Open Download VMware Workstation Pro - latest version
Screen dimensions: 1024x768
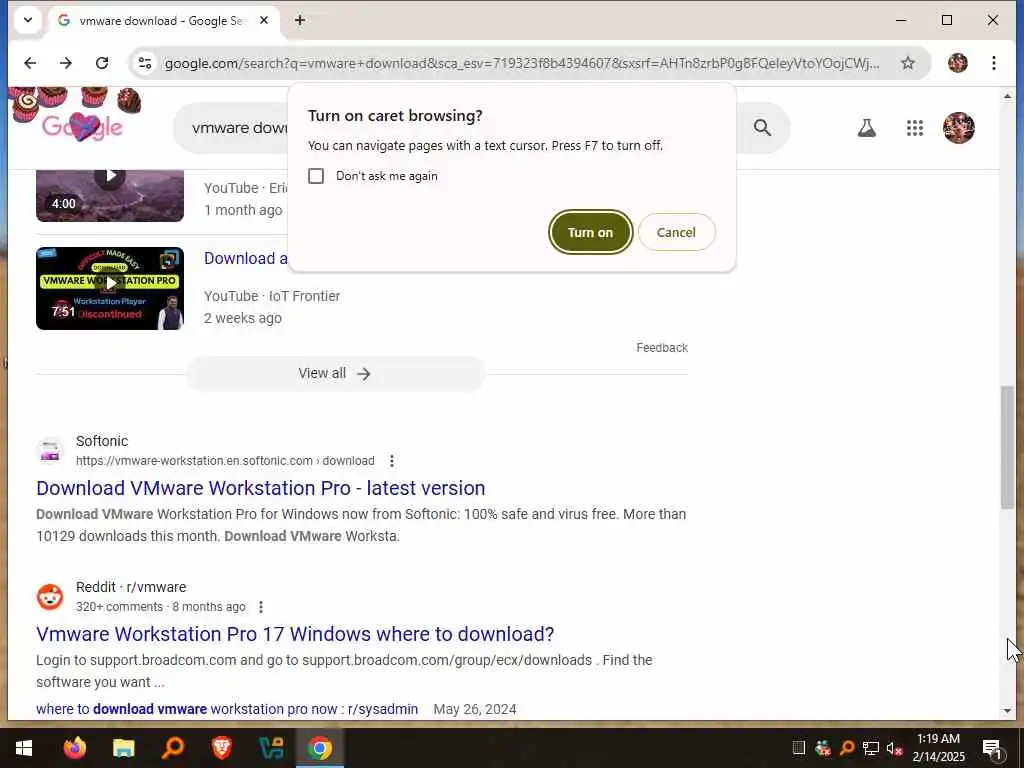(x=261, y=488)
